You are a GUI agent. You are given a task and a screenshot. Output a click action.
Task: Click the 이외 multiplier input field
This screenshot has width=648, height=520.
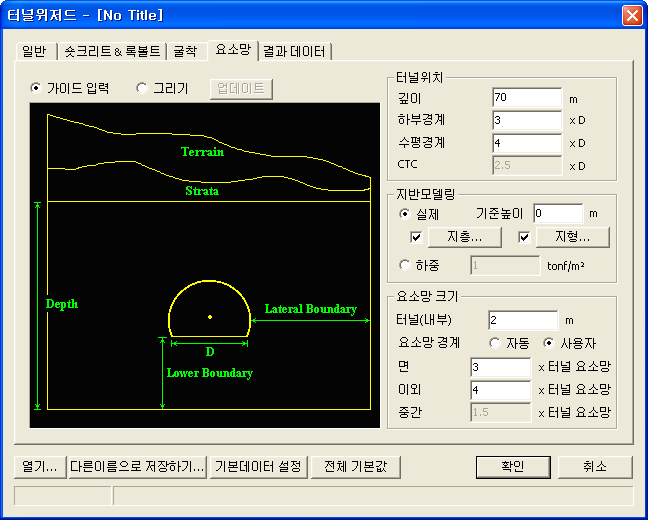pos(500,390)
